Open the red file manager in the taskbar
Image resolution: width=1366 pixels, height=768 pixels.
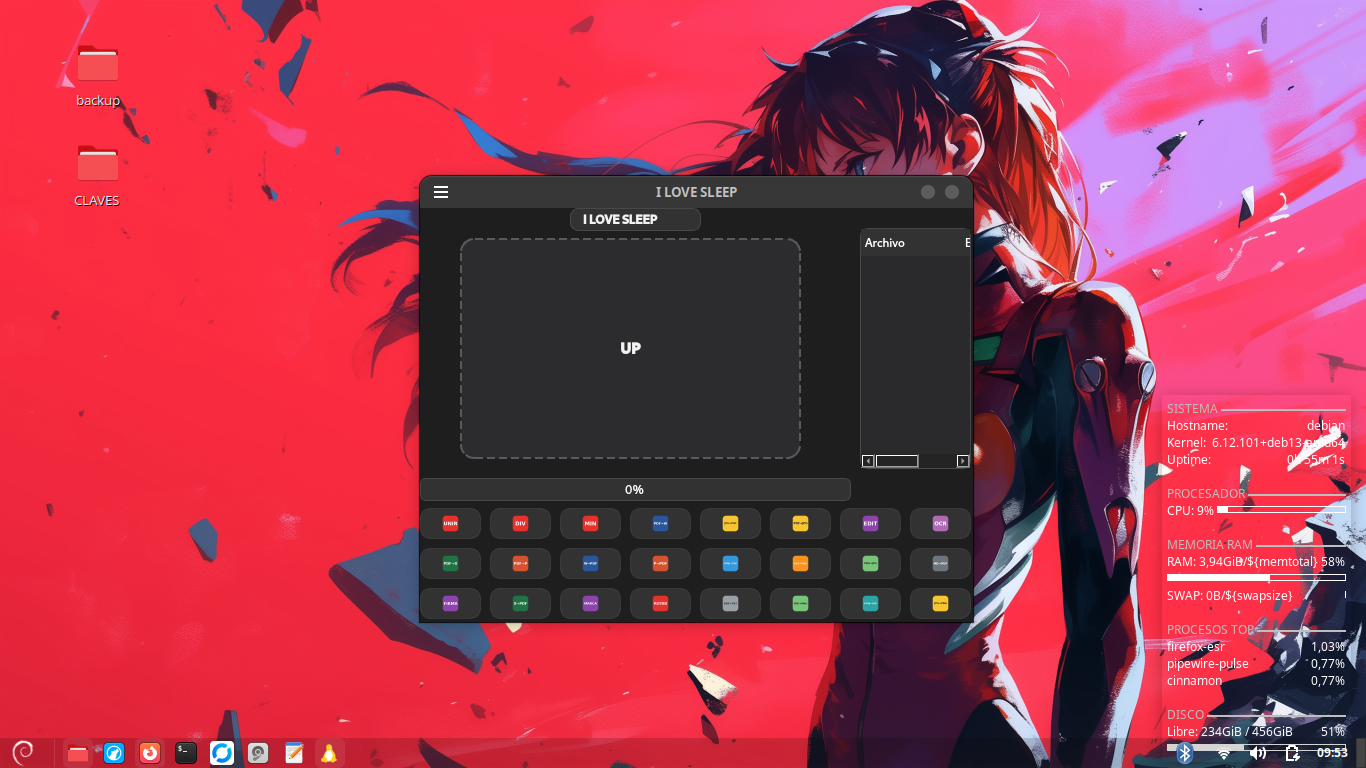[78, 753]
